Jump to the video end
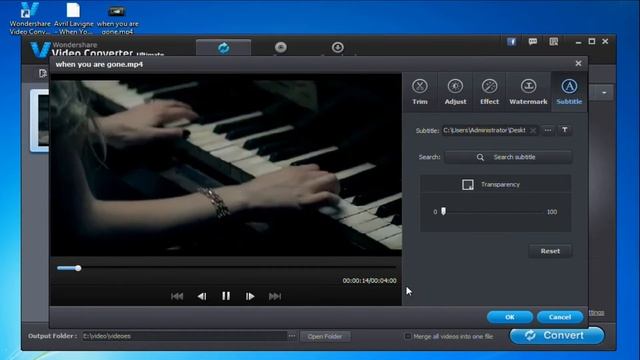This screenshot has height=360, width=640. point(275,296)
